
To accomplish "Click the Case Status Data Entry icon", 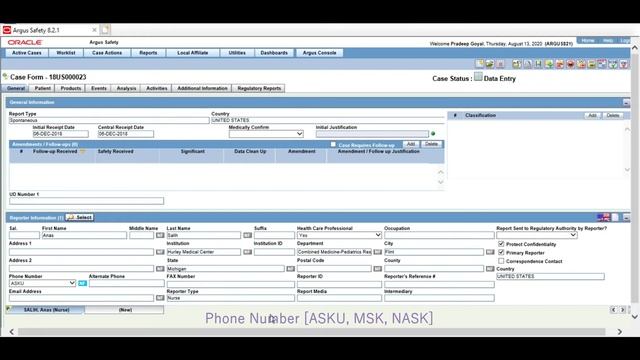I will 478,76.
